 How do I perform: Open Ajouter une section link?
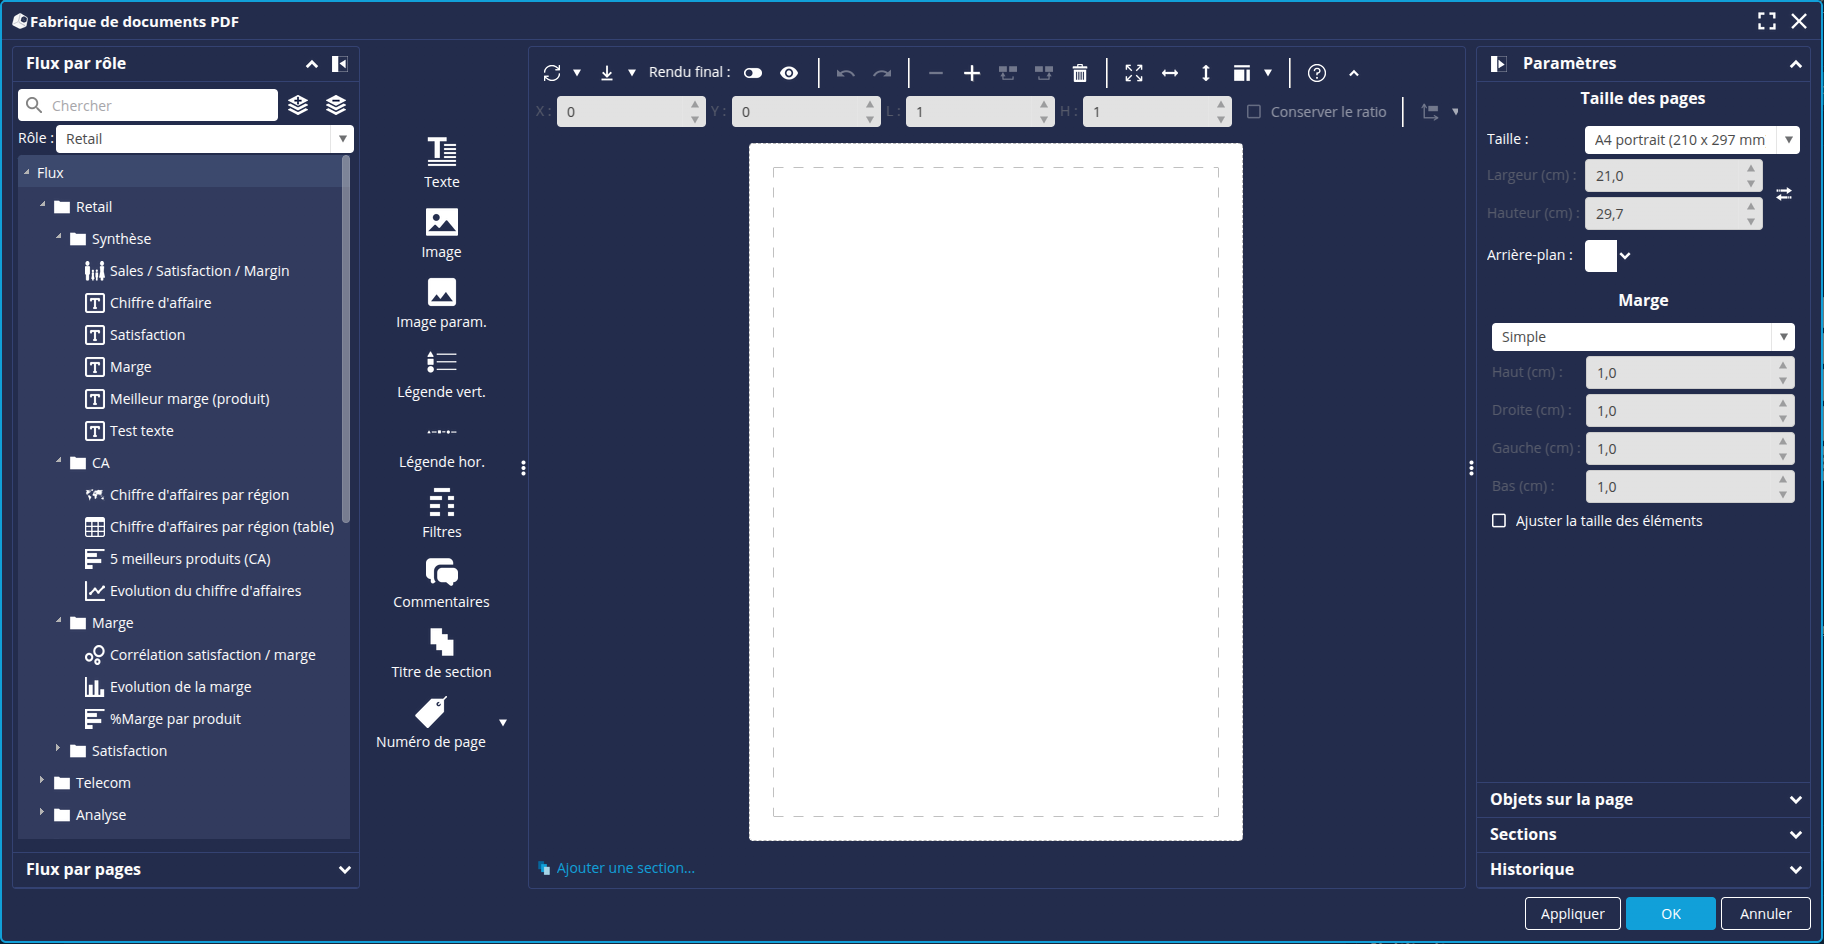[x=625, y=867]
